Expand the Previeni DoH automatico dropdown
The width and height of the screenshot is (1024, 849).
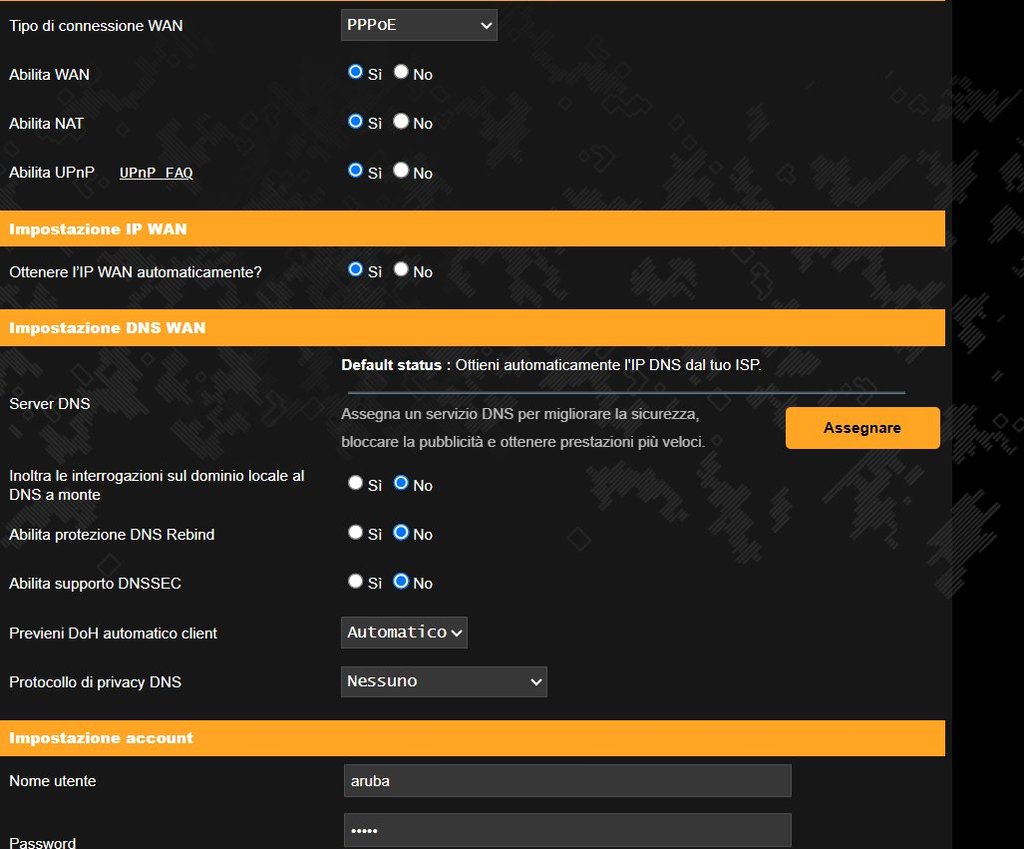(404, 632)
